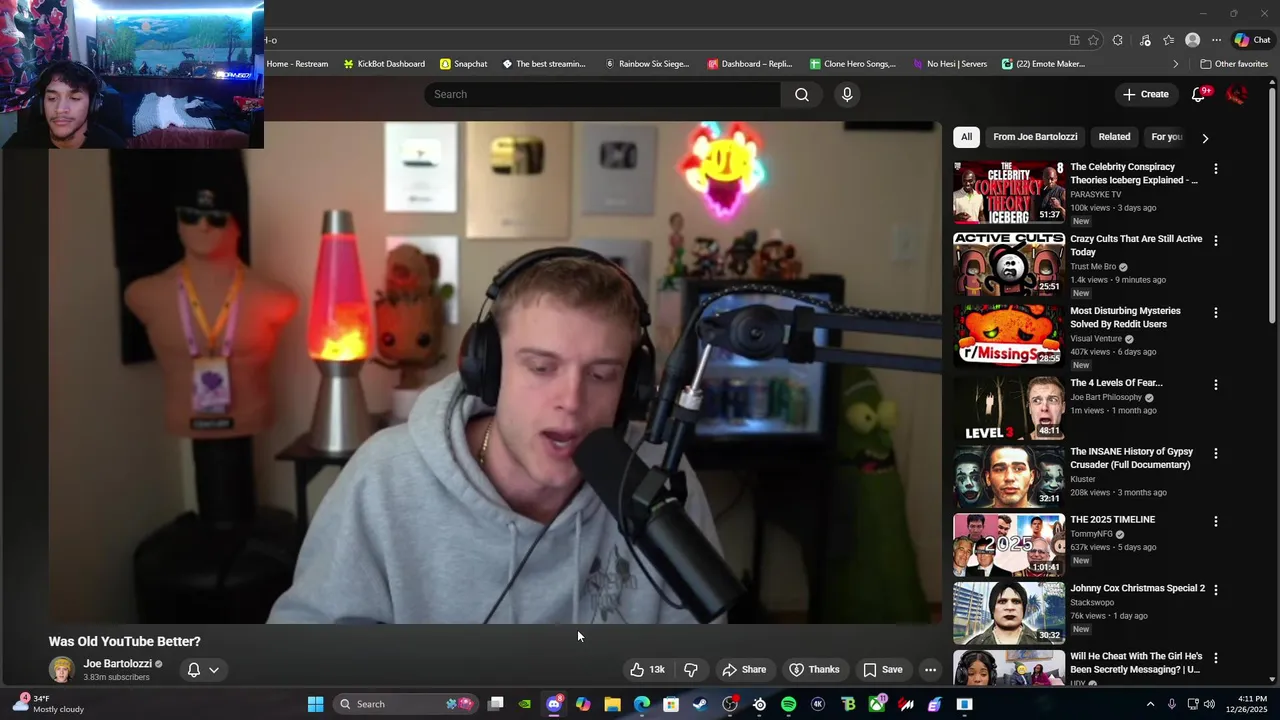Expand more favorites bar chevron
The height and width of the screenshot is (720, 1280).
coord(1175,64)
